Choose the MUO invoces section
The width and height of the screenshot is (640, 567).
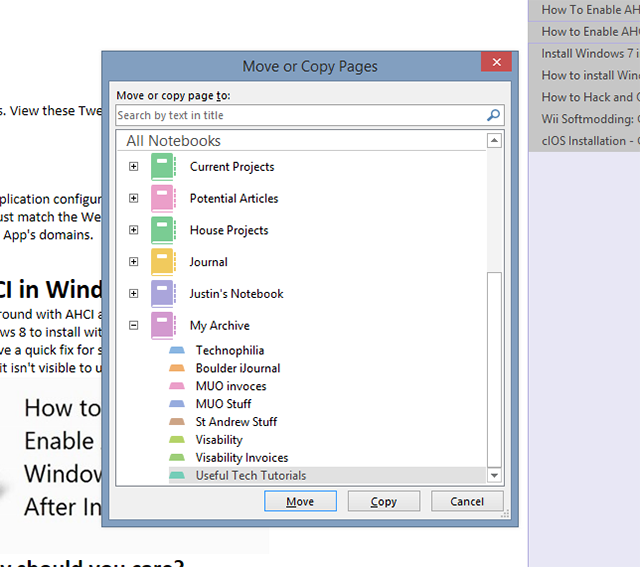pyautogui.click(x=231, y=386)
